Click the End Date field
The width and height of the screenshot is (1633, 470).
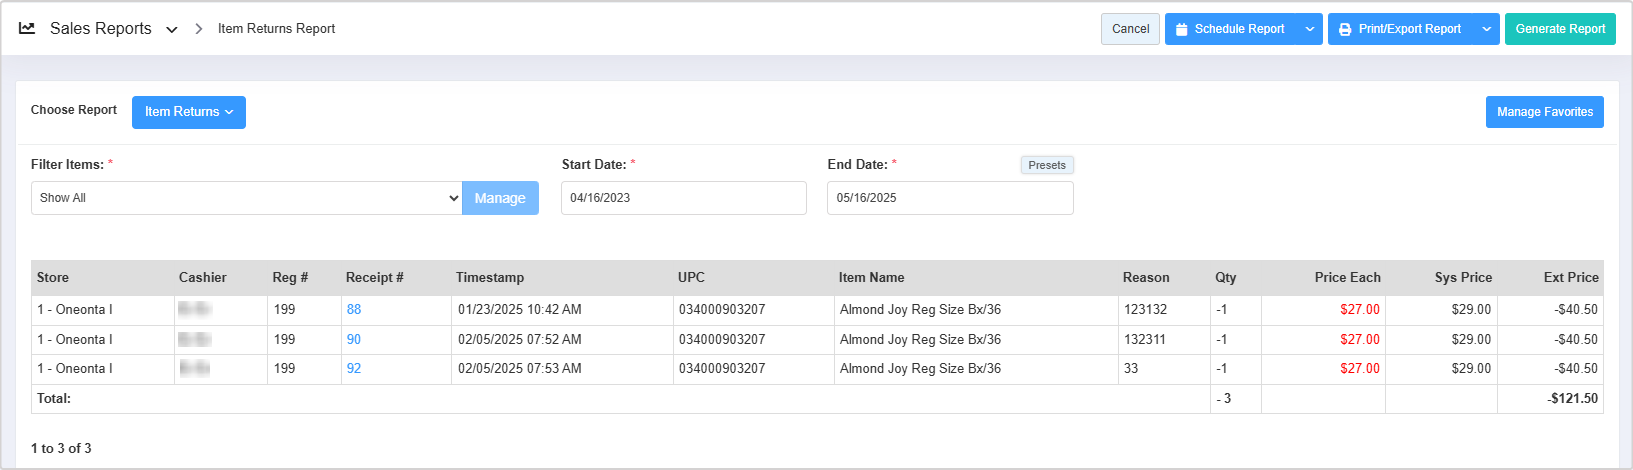950,198
